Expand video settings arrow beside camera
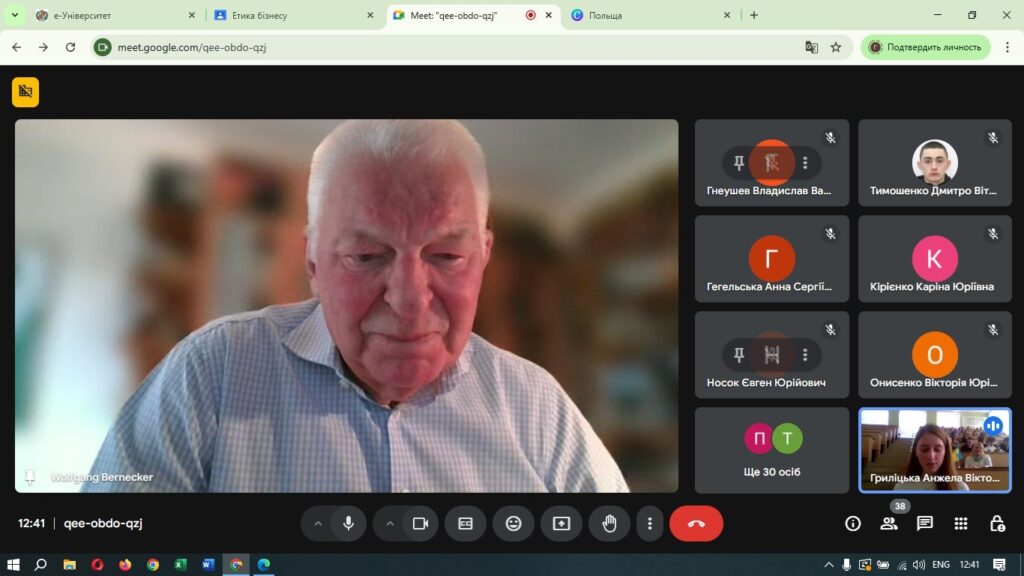Image resolution: width=1024 pixels, height=576 pixels. coord(390,523)
